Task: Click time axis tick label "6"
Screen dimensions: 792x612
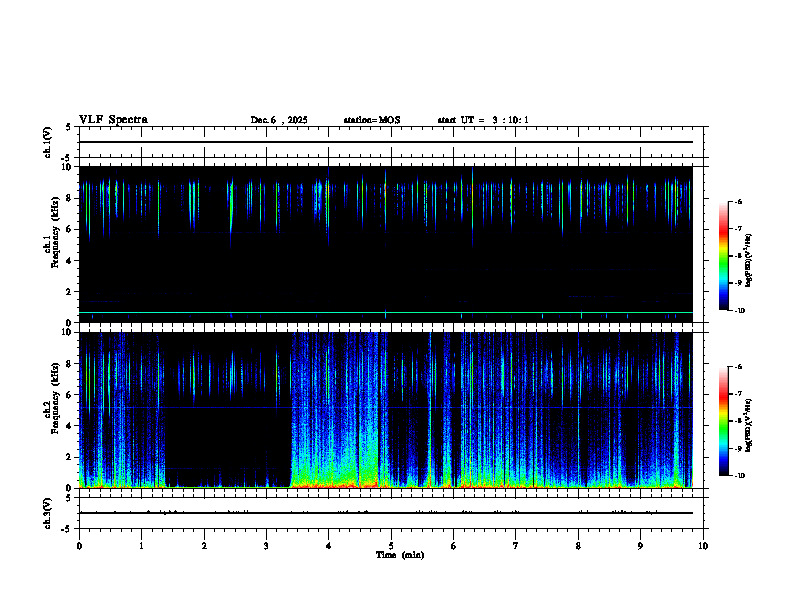Action: pos(454,546)
